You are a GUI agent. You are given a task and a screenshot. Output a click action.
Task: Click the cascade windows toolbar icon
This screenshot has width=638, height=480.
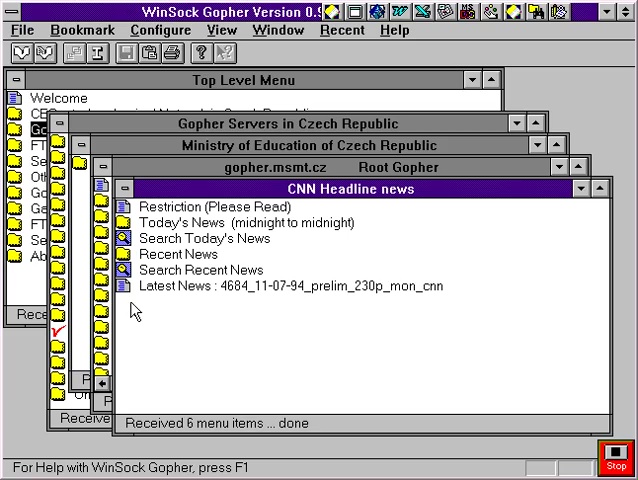(x=74, y=53)
